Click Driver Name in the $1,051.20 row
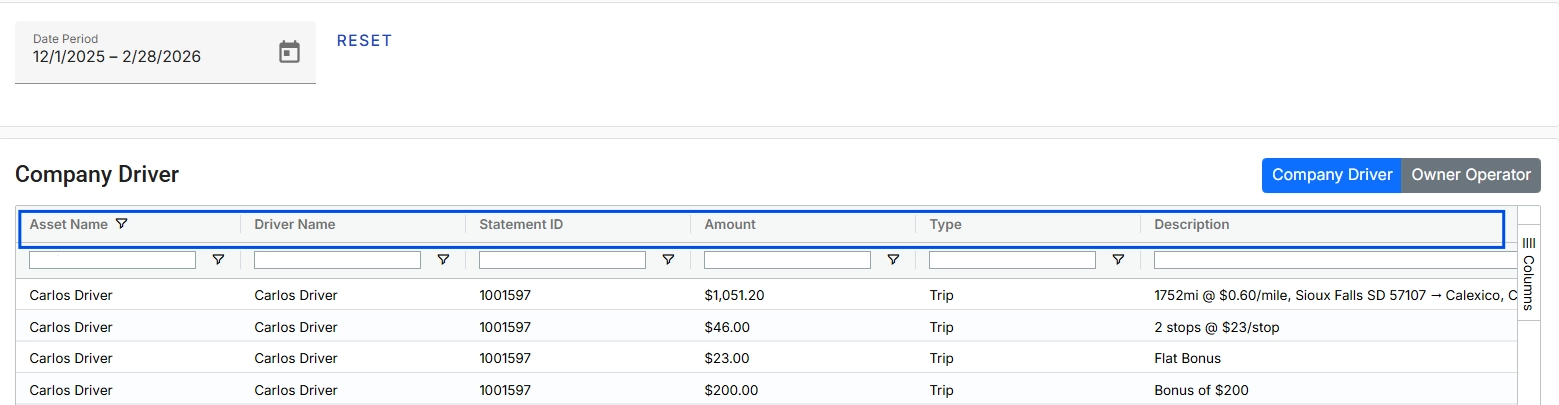1559x405 pixels. tap(296, 295)
